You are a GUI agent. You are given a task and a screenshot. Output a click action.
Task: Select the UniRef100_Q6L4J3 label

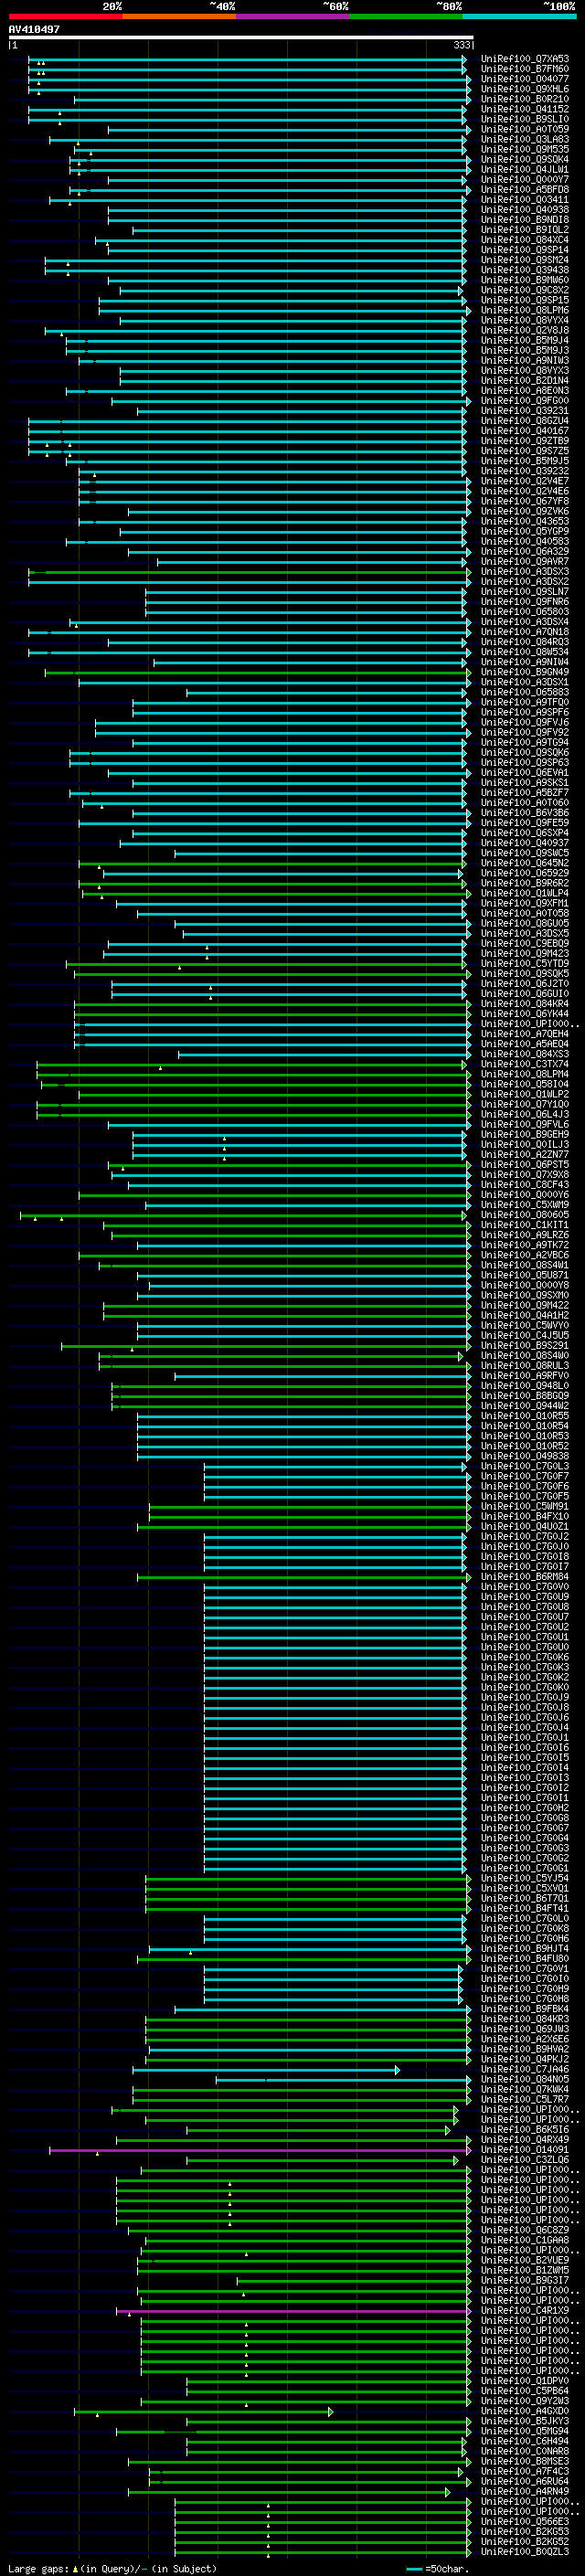525,1114
